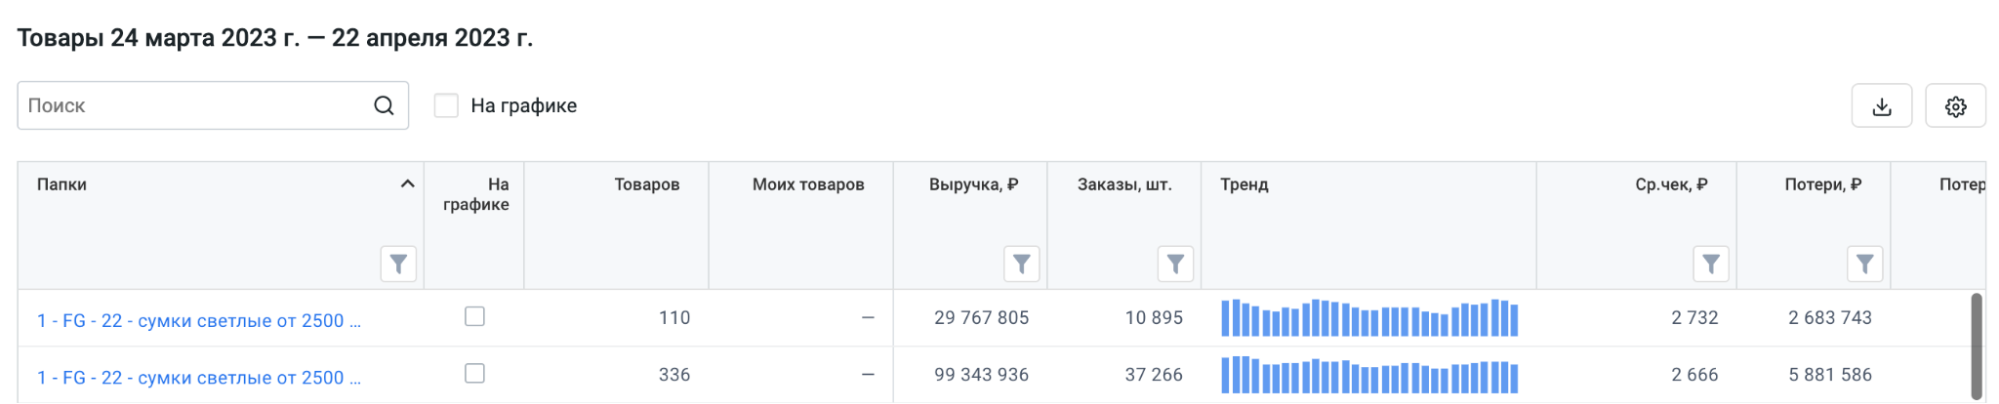Viewport: 1999px width, 404px height.
Task: Open filter for Выручка column
Action: coord(1021,264)
